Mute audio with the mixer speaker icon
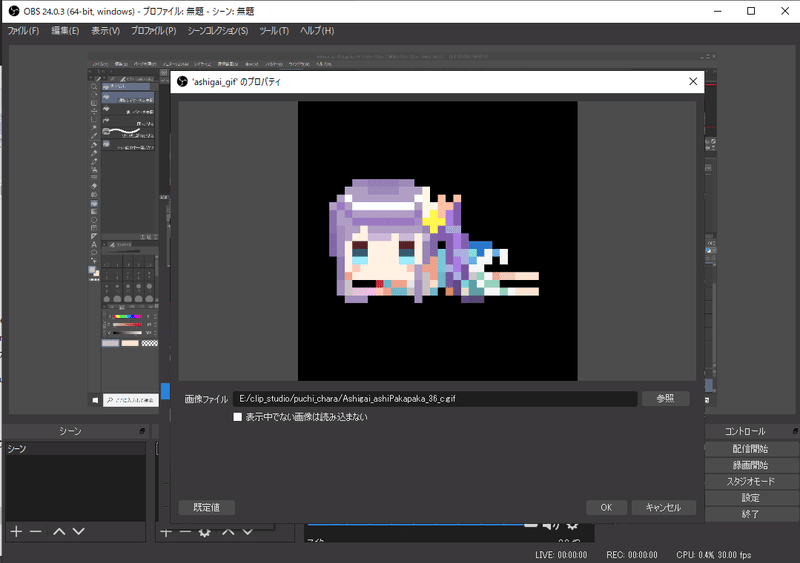 551,526
